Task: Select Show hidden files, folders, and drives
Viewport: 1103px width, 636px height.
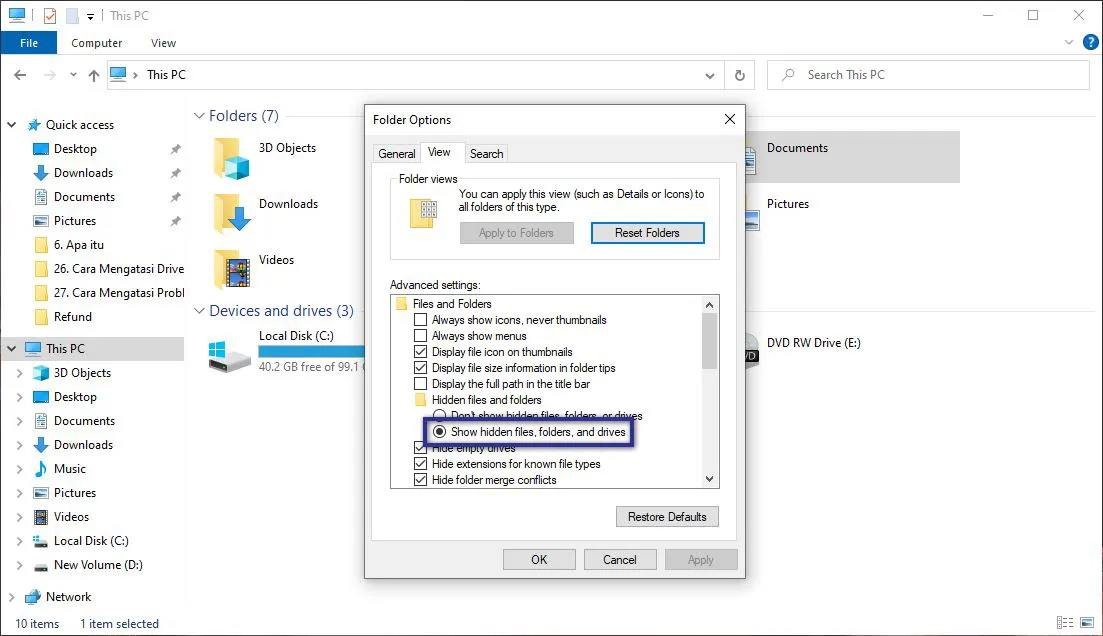Action: click(439, 431)
